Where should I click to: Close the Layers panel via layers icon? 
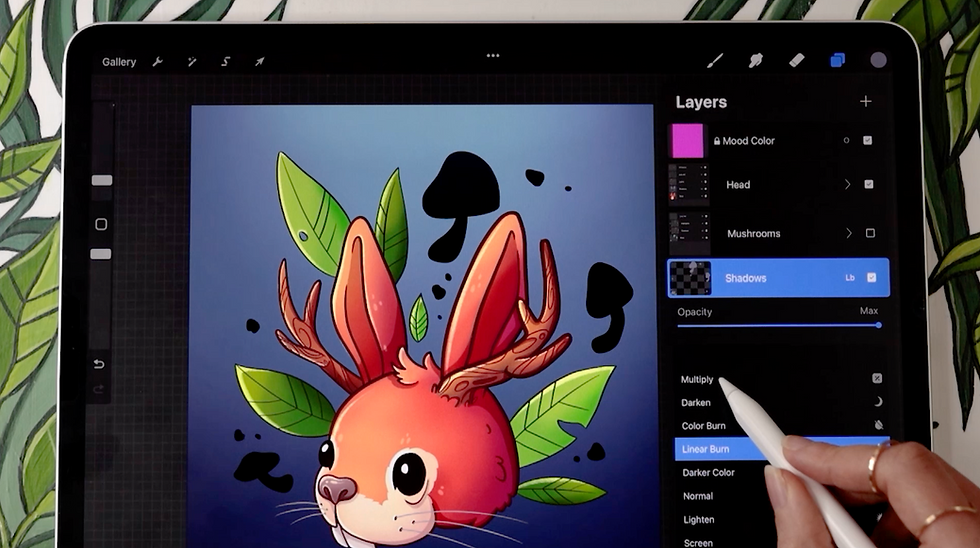(838, 60)
